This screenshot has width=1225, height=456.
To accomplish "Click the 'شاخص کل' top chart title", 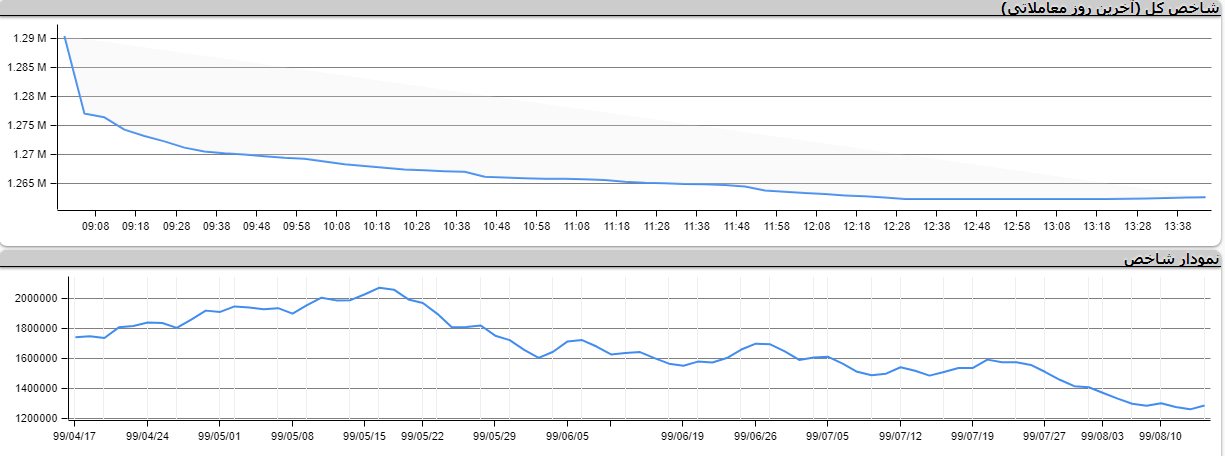I will (1110, 8).
